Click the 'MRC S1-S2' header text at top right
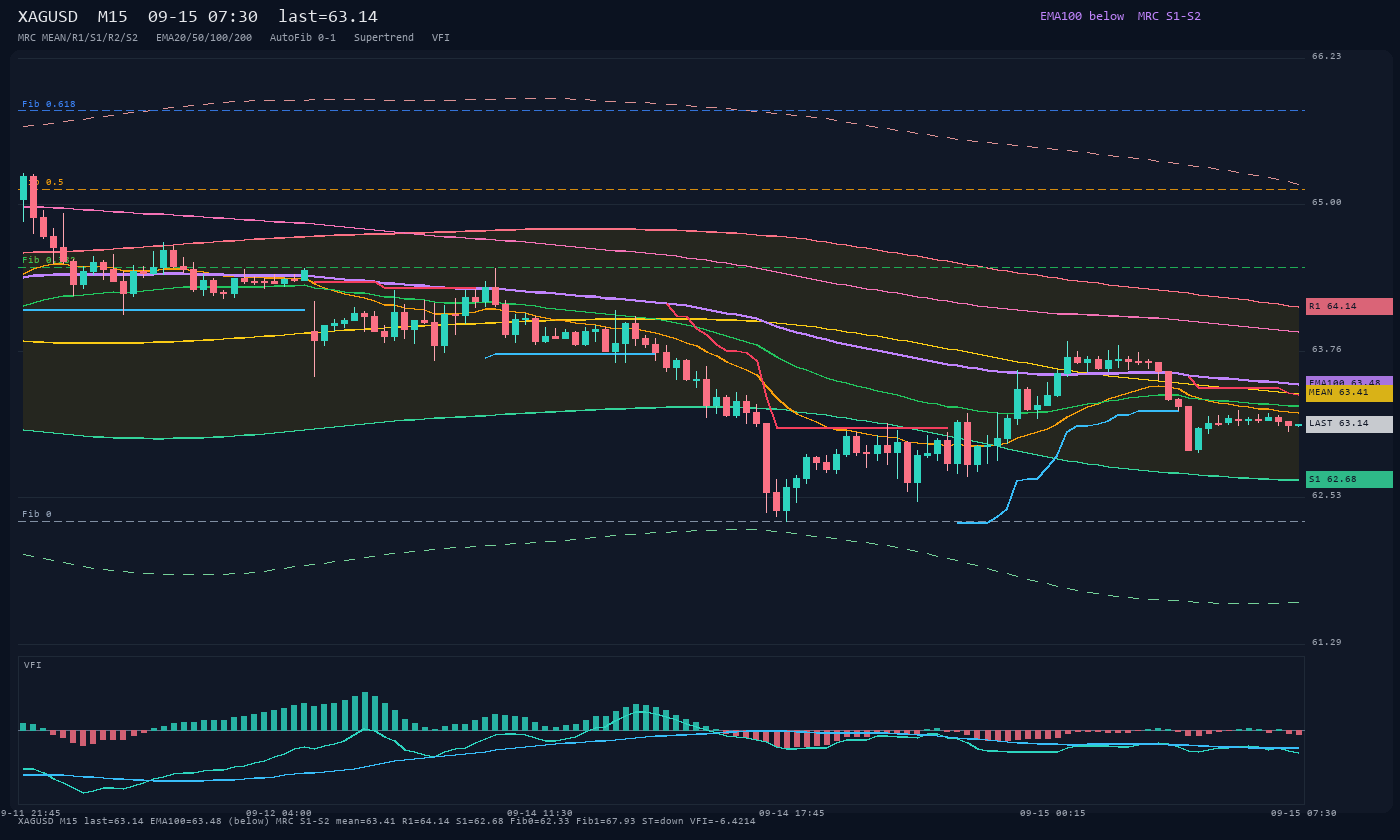The image size is (1400, 840). point(1169,16)
